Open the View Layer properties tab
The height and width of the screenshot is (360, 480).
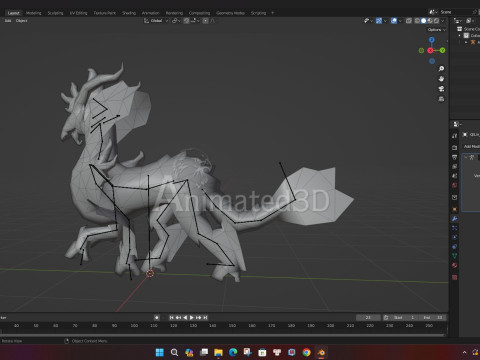click(455, 166)
